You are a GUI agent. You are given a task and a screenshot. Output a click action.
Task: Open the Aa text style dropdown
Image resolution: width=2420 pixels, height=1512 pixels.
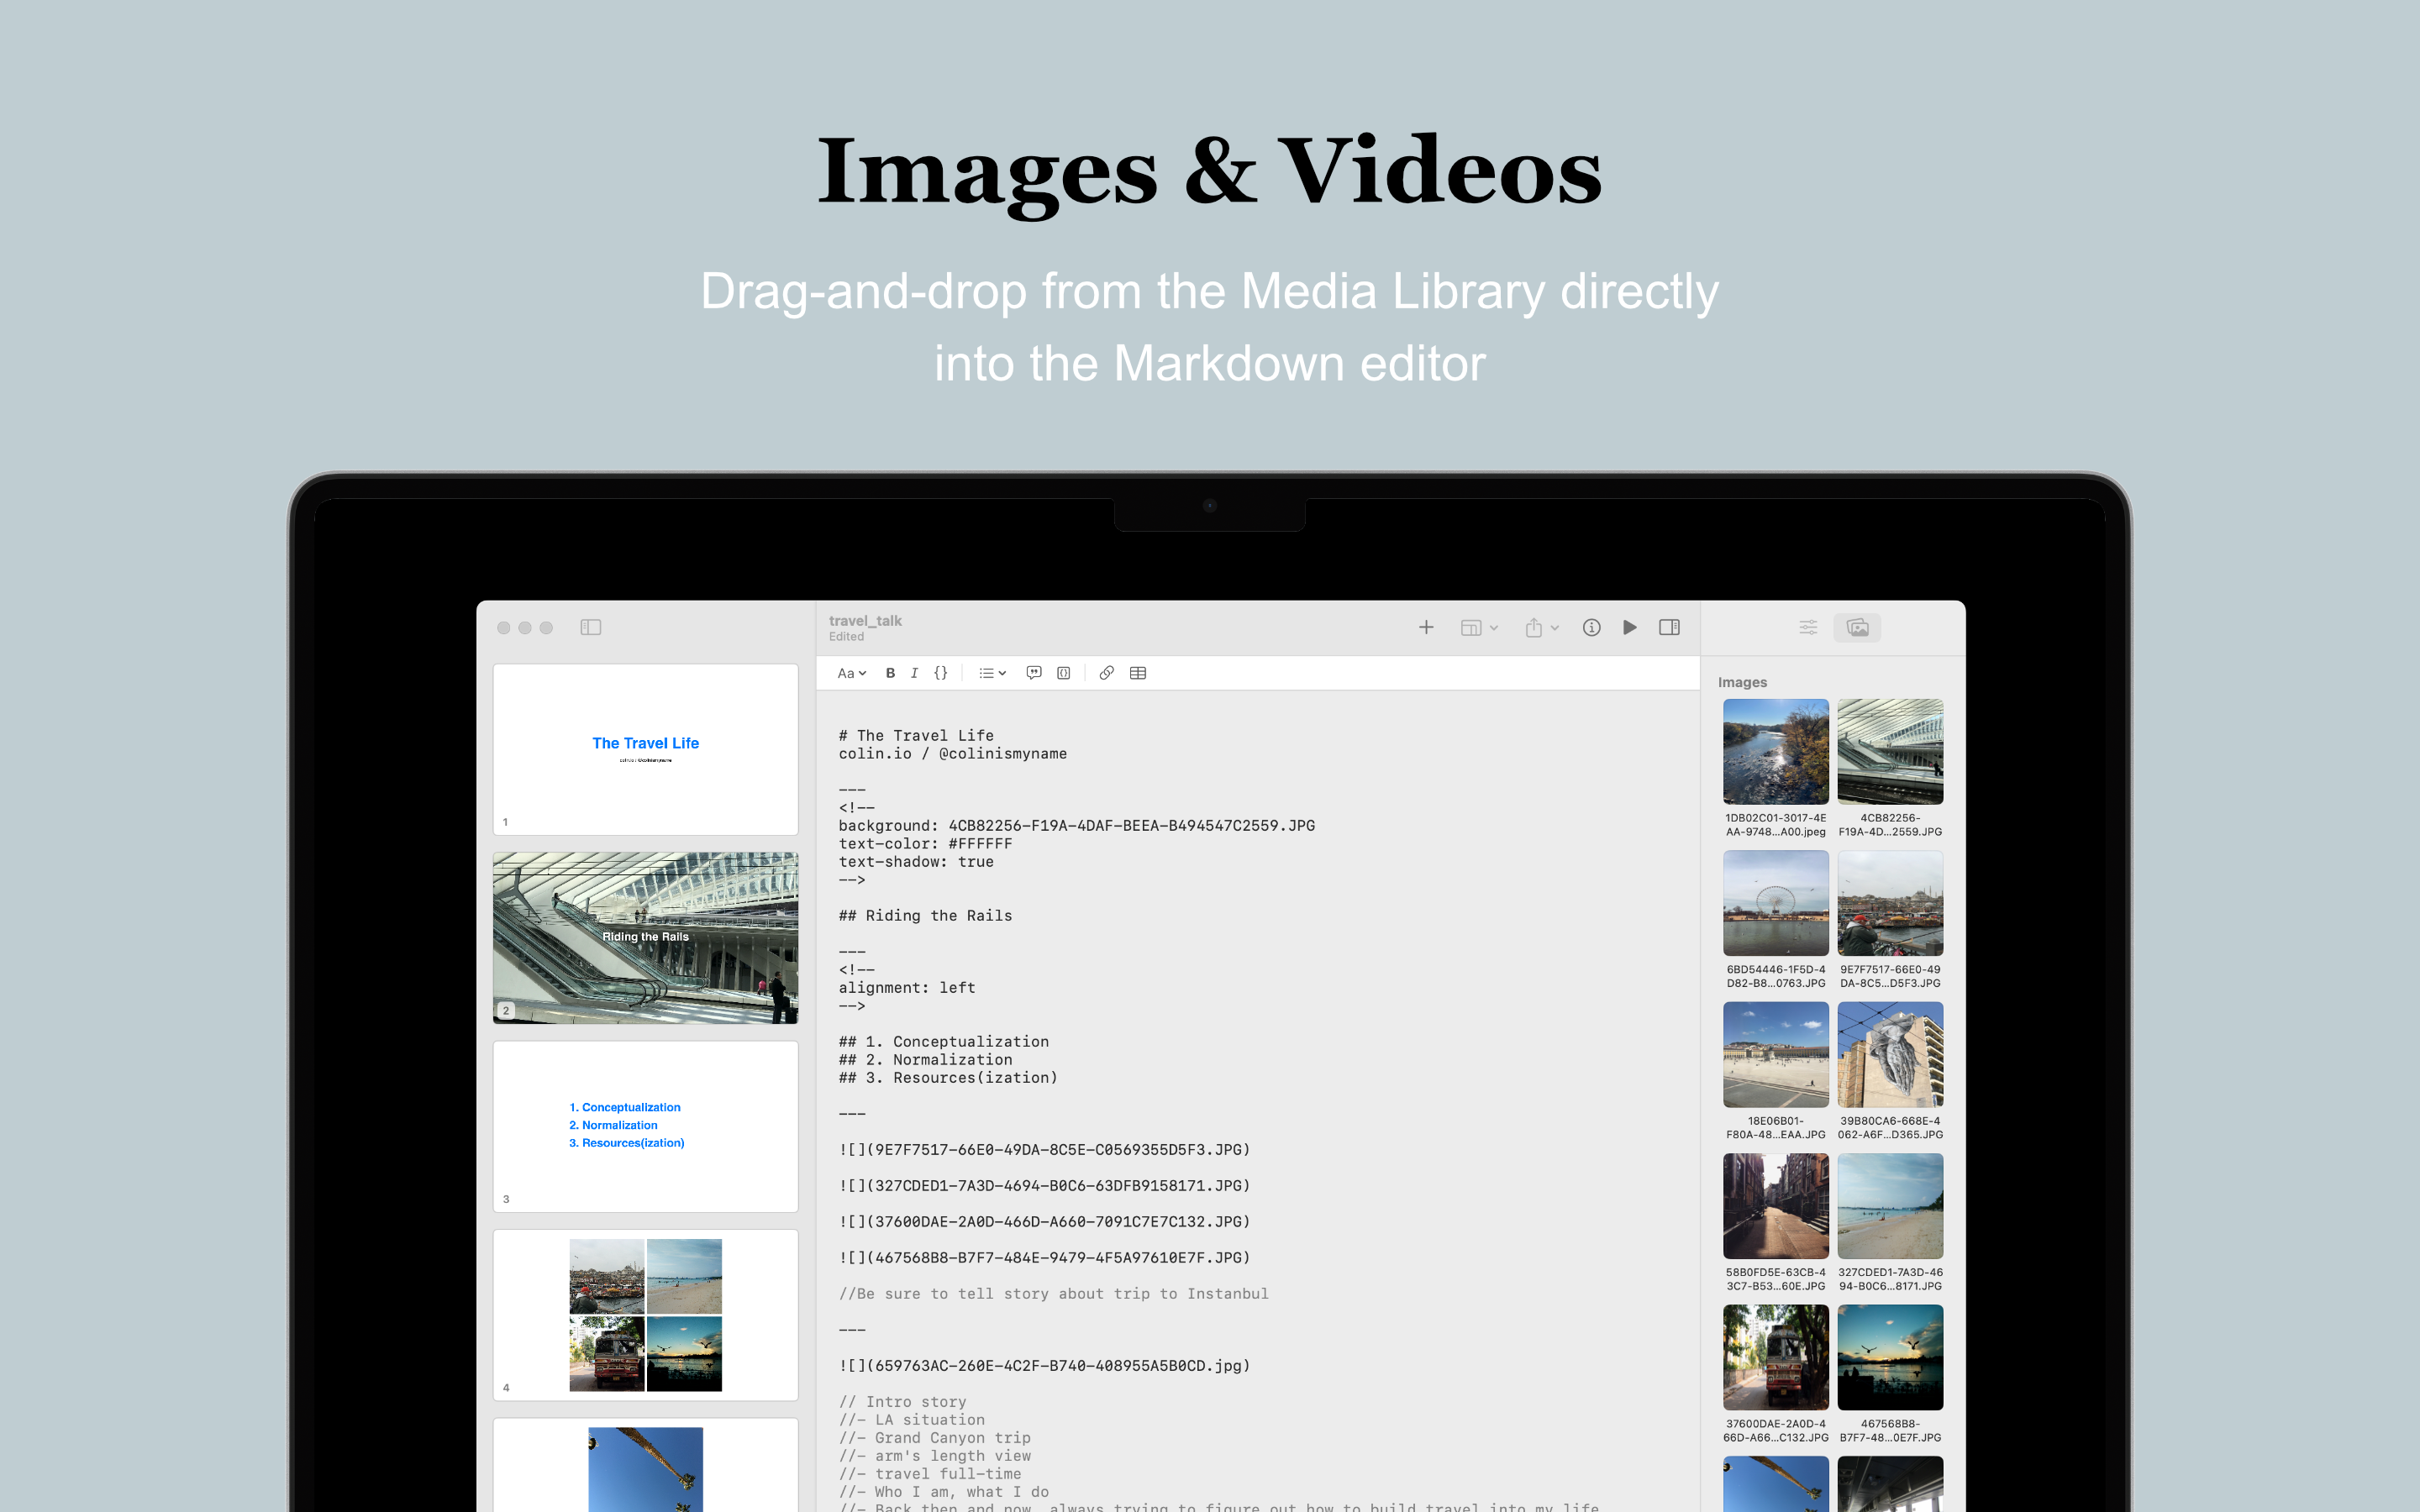point(850,673)
